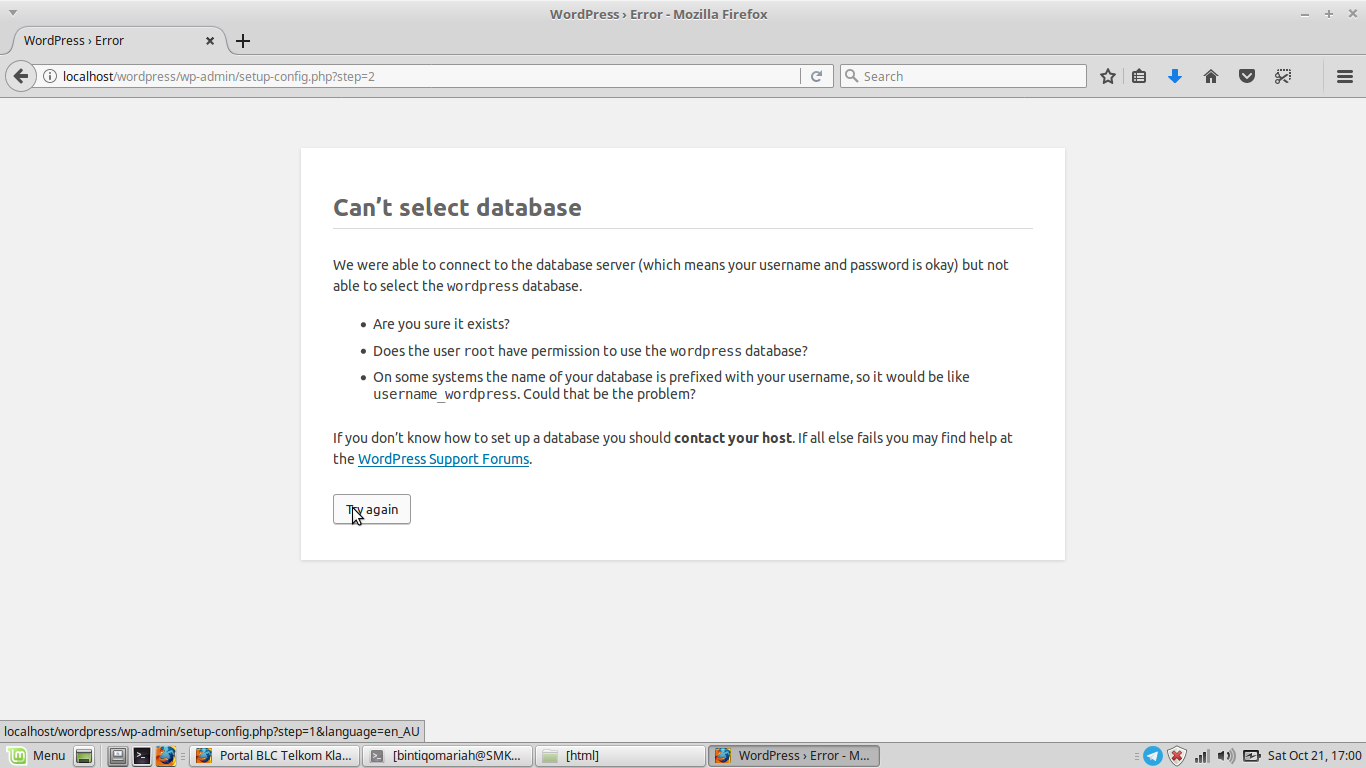Open the Linux Mint Menu

[x=36, y=756]
